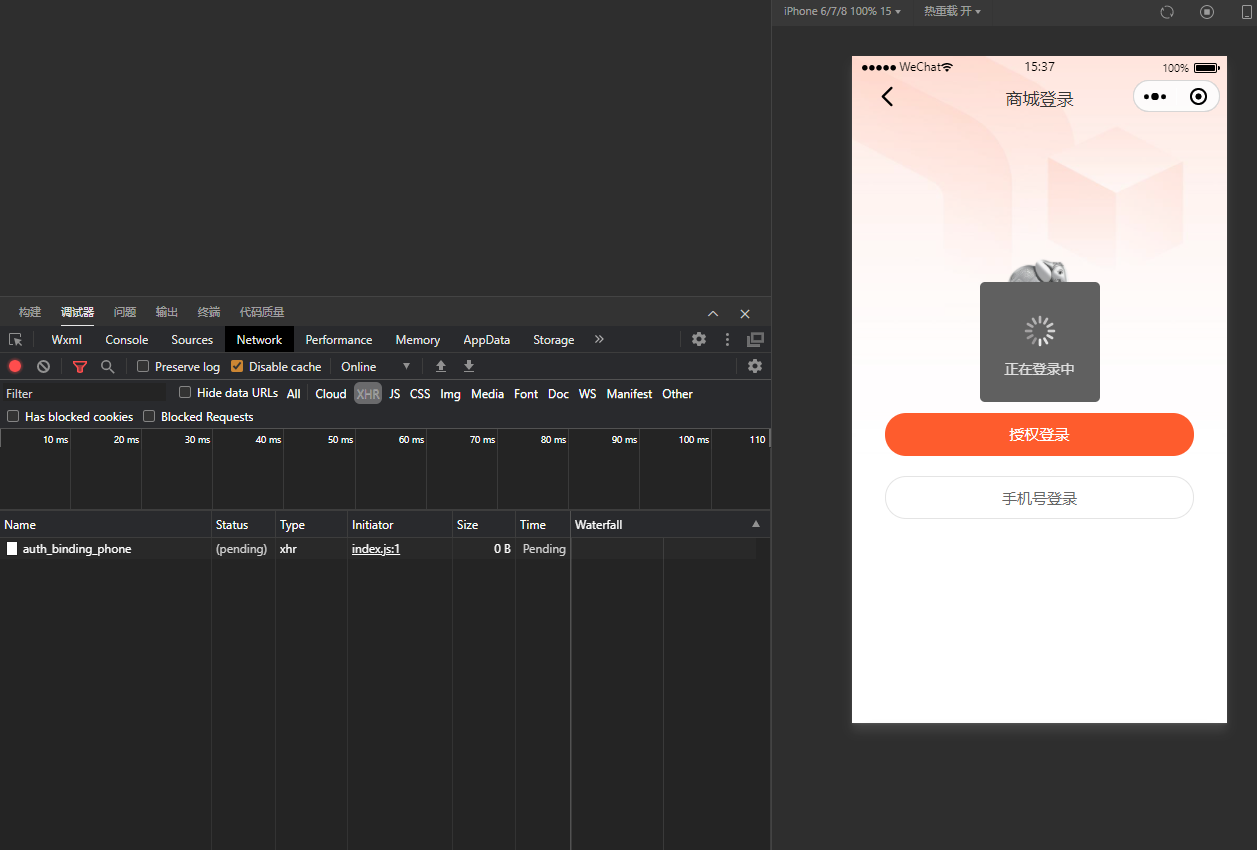Screen dimensions: 1257x850
Task: Filter requests by WS type
Action: tap(588, 394)
